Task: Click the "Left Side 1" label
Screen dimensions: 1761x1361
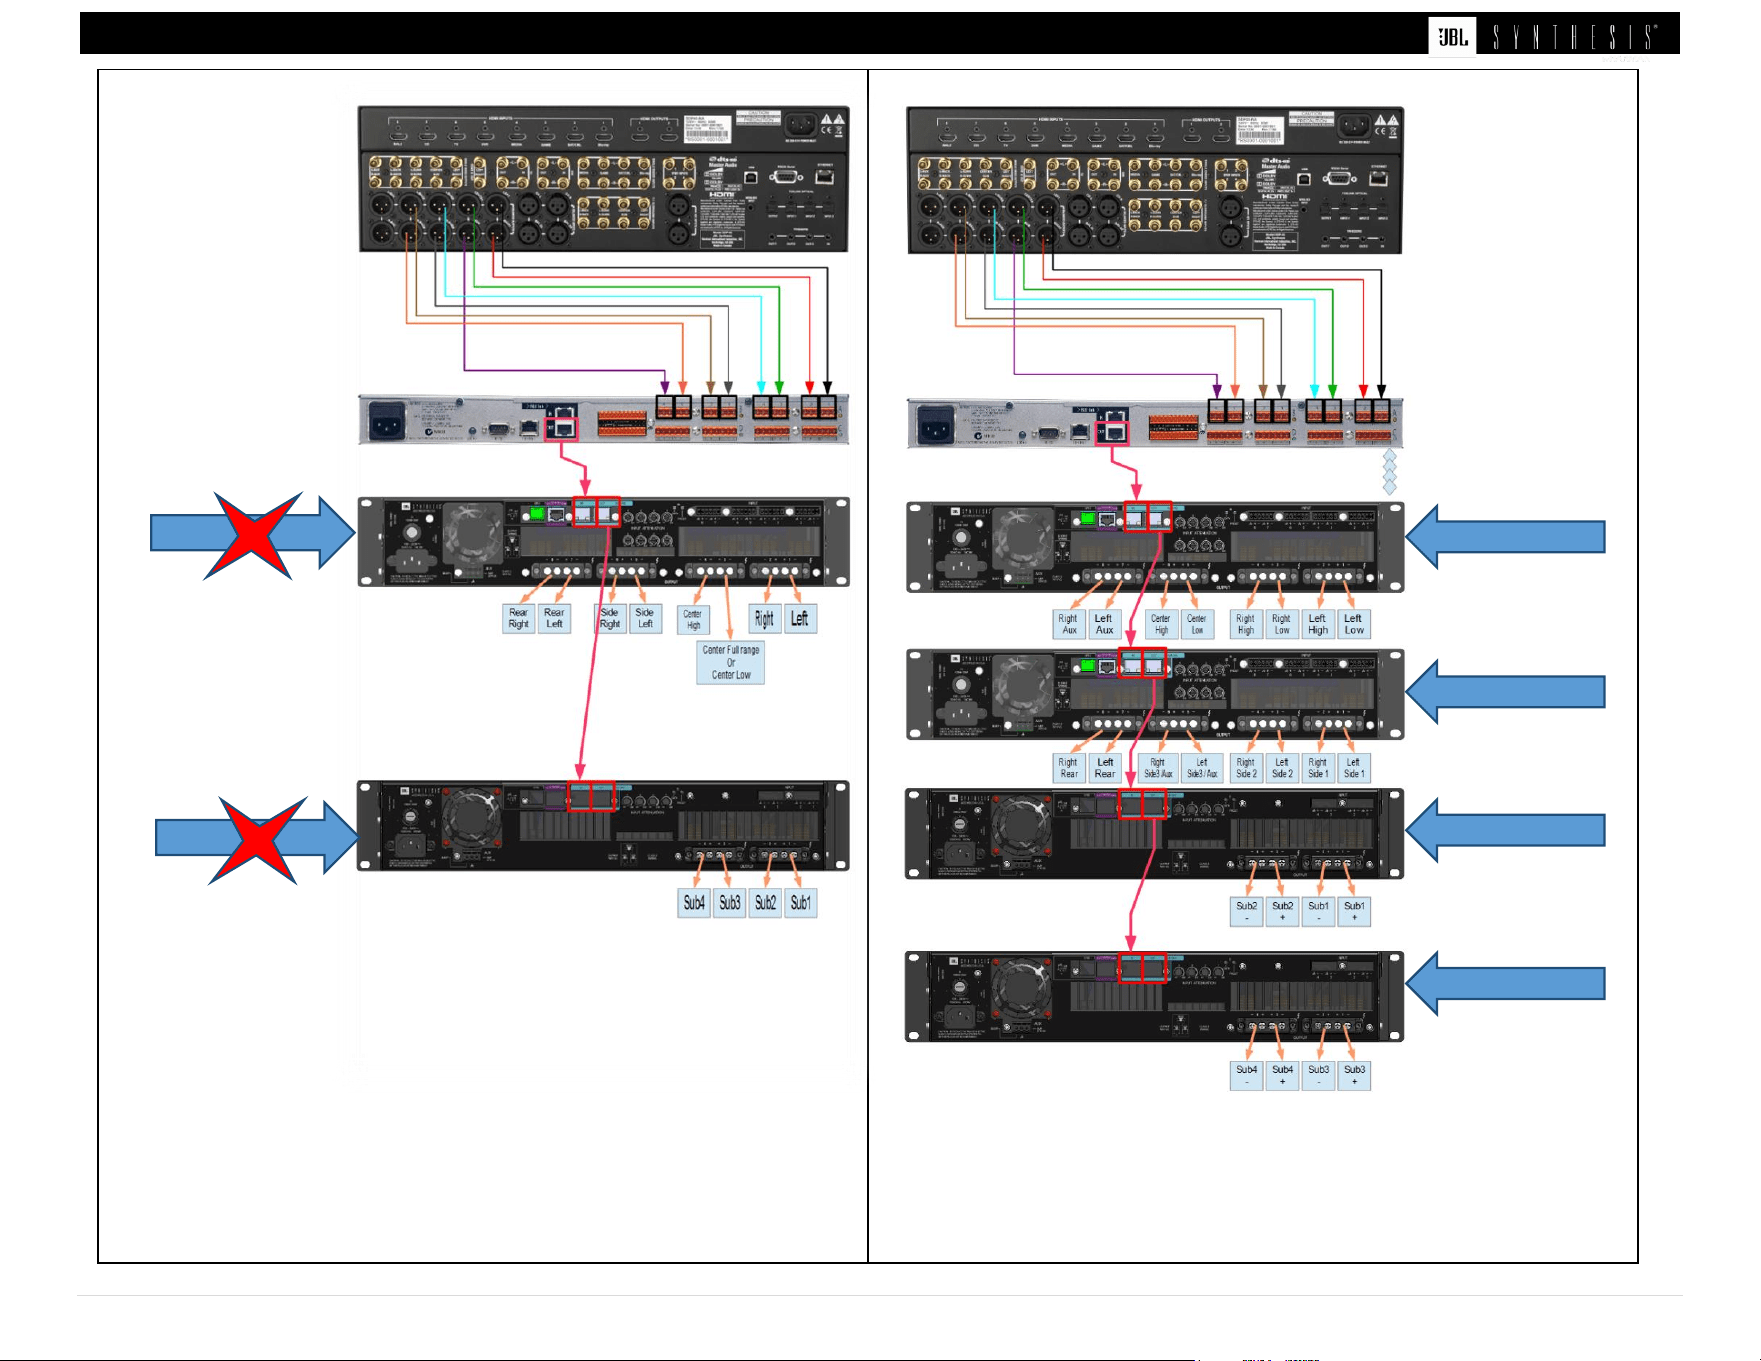Action: pos(1354,768)
